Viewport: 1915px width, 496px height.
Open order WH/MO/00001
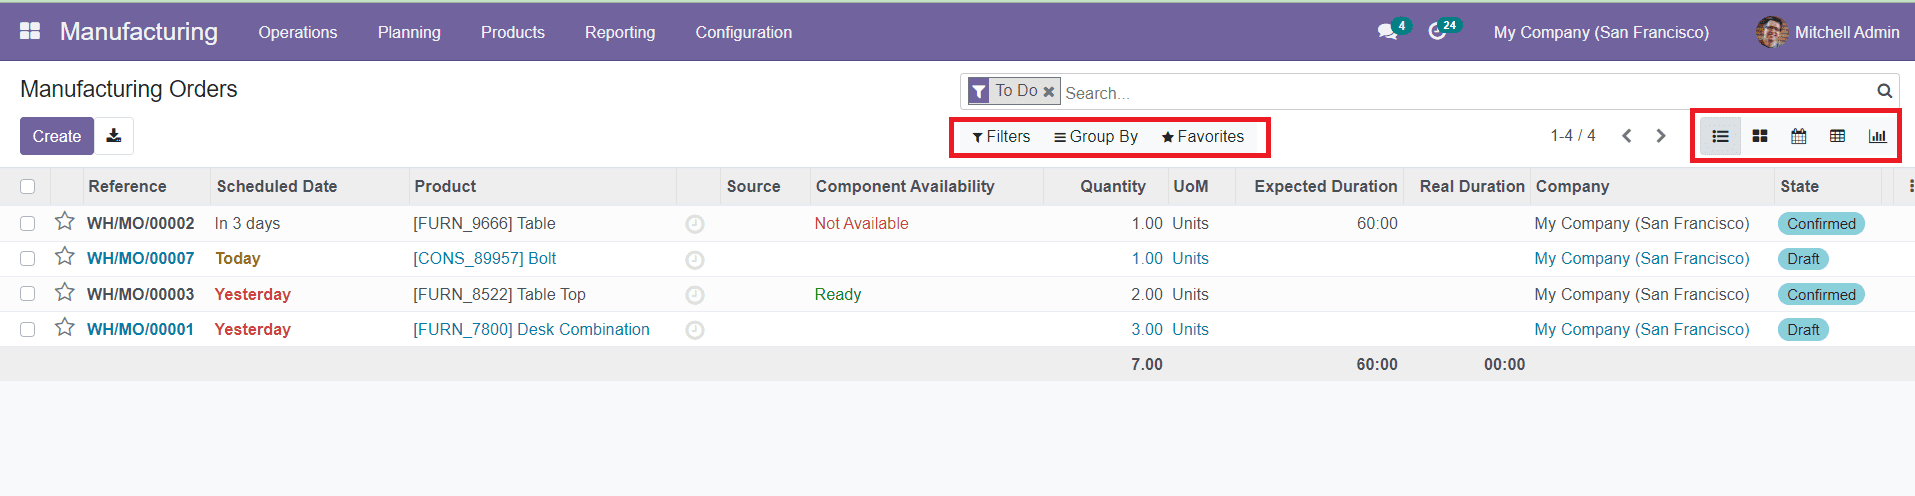(x=141, y=330)
